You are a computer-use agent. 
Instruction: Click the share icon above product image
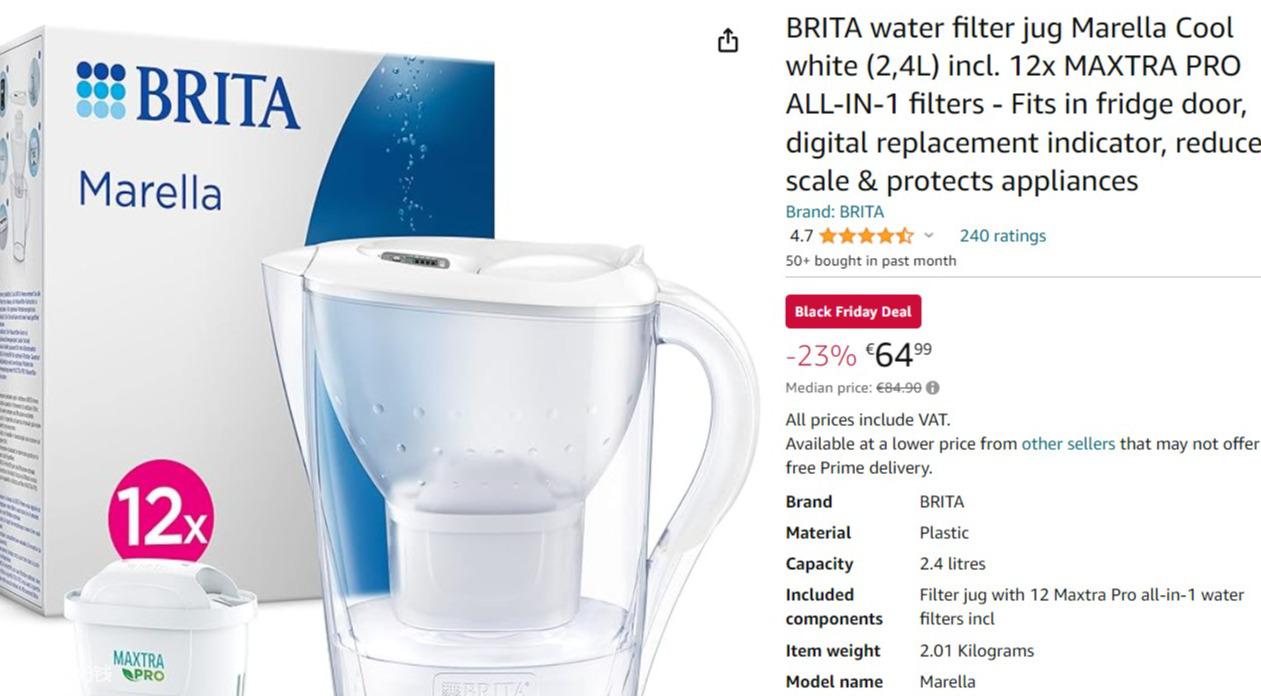click(x=728, y=40)
